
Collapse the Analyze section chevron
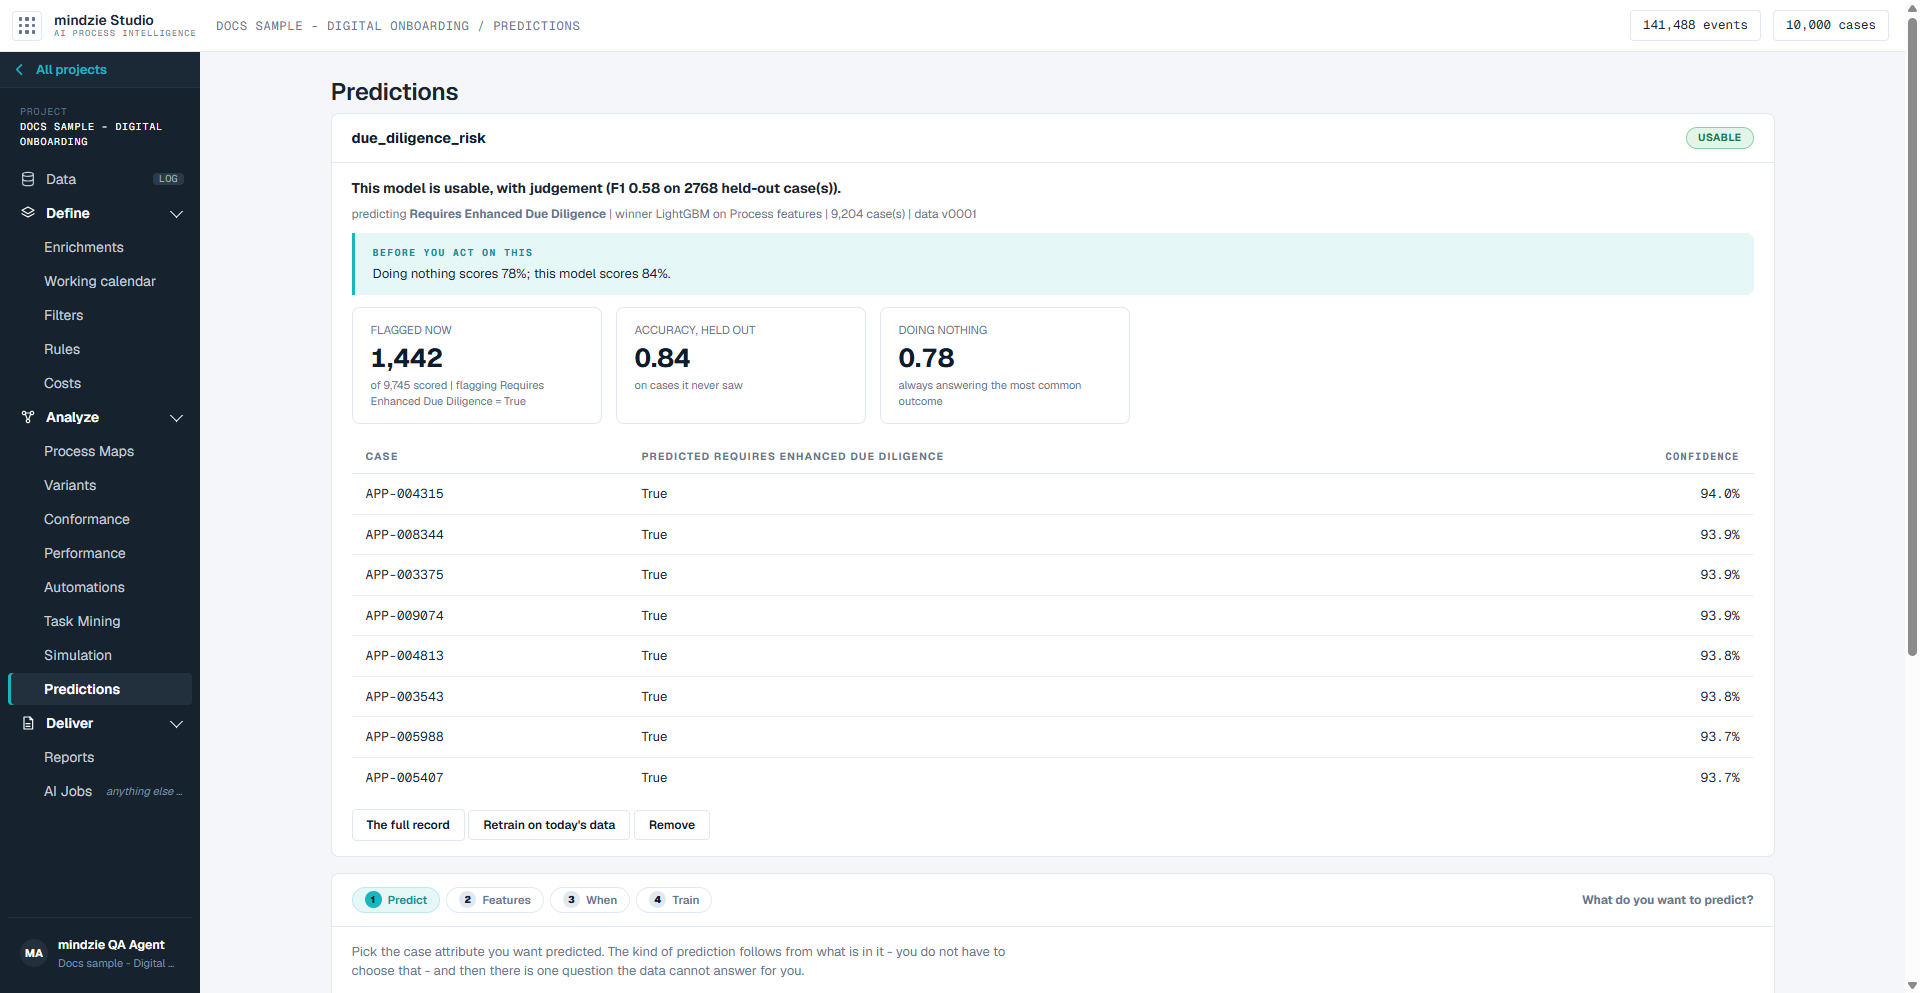pos(177,418)
